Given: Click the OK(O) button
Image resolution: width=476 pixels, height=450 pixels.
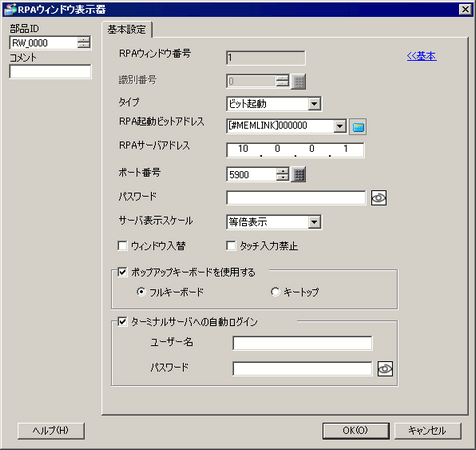Looking at the screenshot, I should pos(356,431).
